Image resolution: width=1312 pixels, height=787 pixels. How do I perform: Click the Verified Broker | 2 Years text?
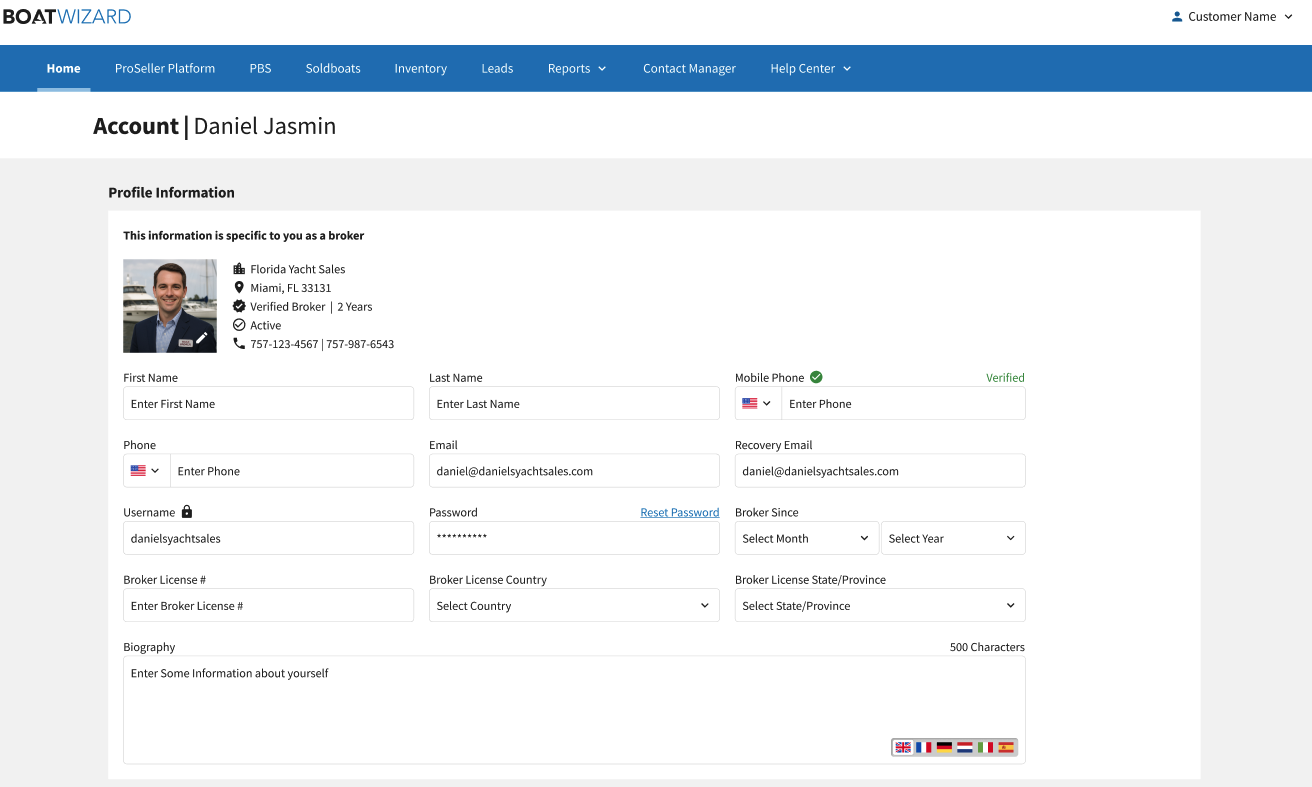coord(311,307)
